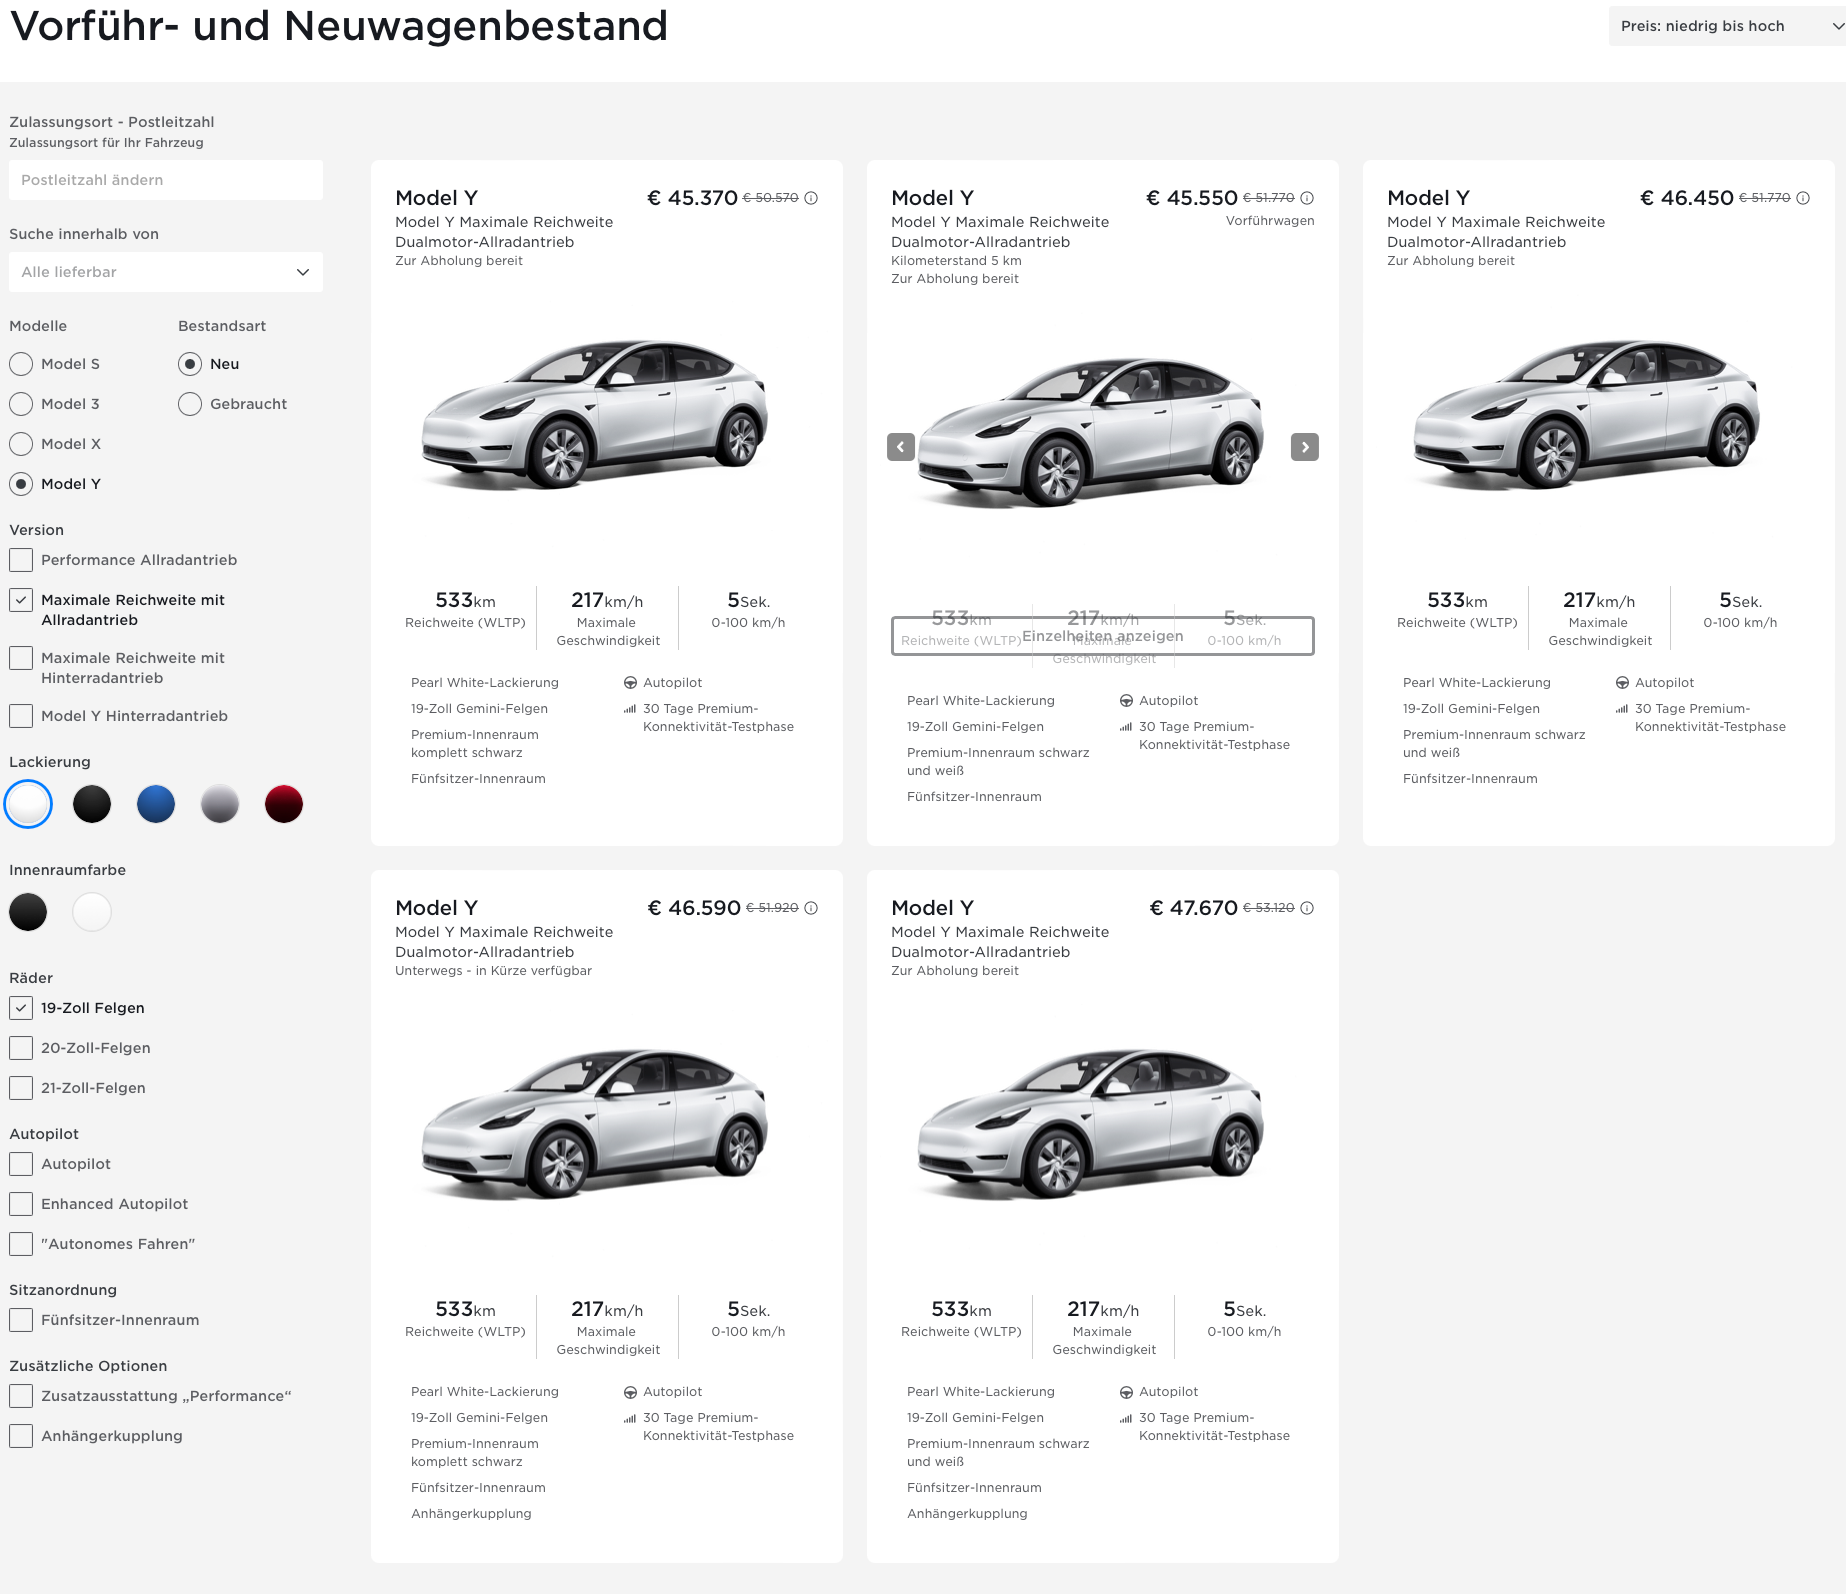Screen dimensions: 1846x1594
Task: Click the price info icon beside € 46.450
Action: click(x=1803, y=198)
